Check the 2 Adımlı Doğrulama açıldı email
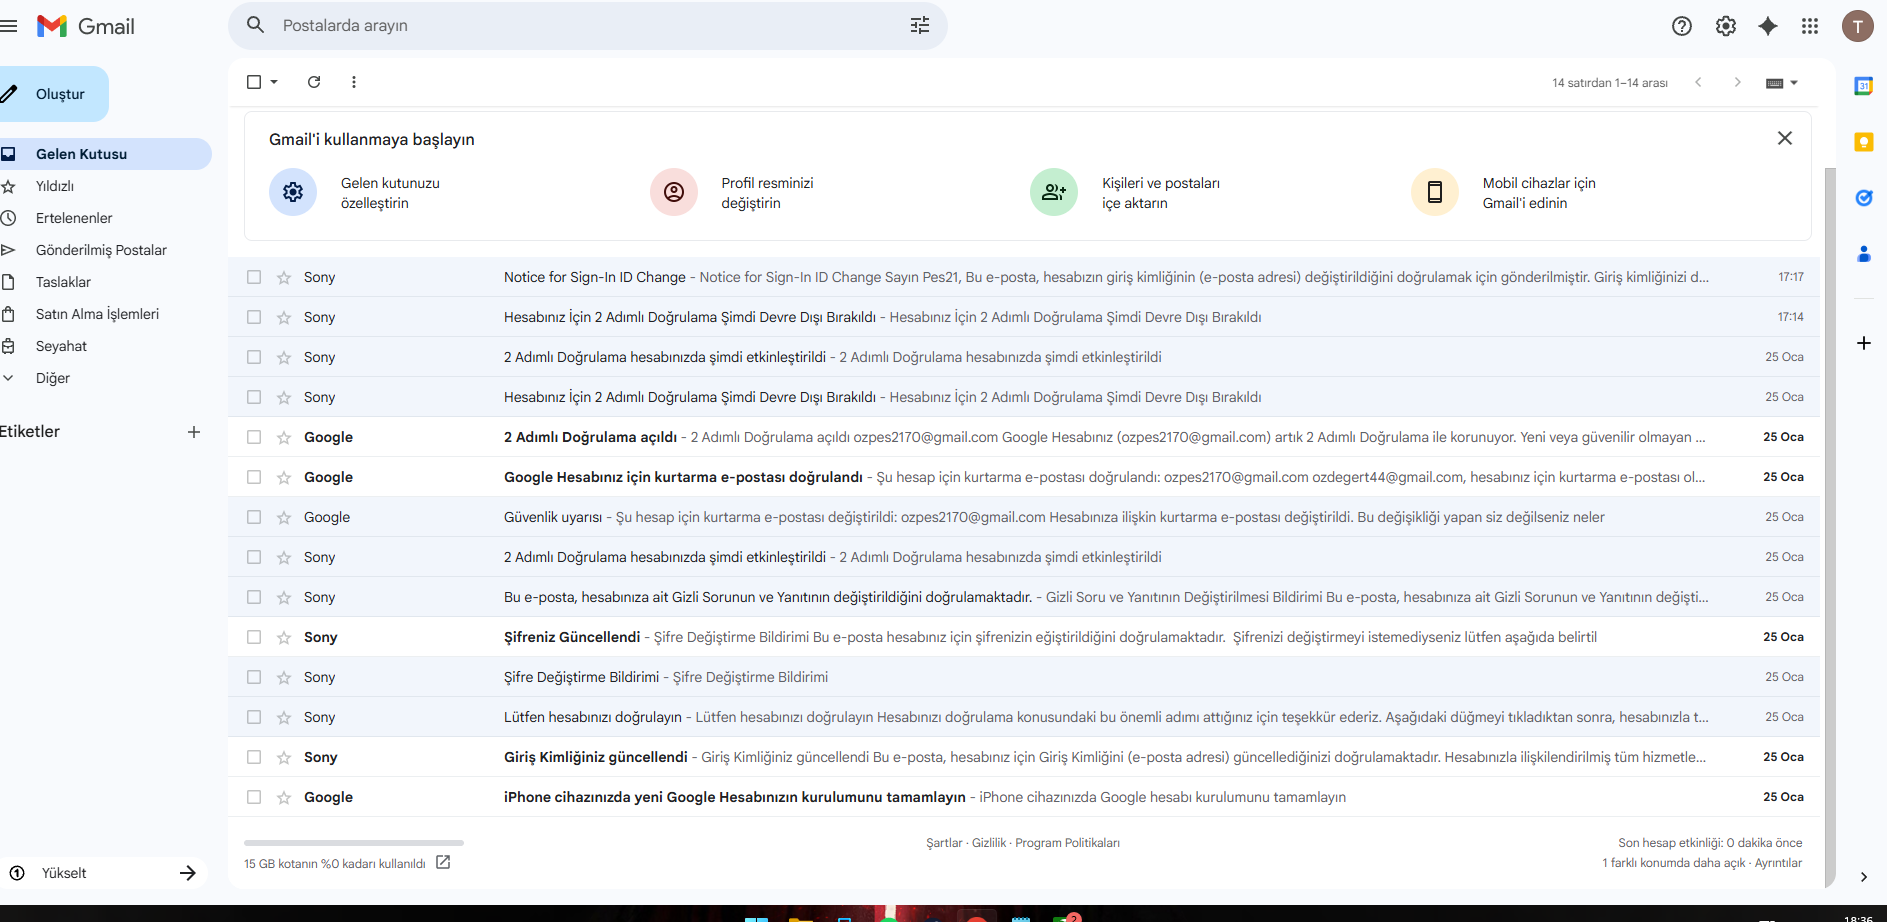The image size is (1887, 922). tap(254, 437)
